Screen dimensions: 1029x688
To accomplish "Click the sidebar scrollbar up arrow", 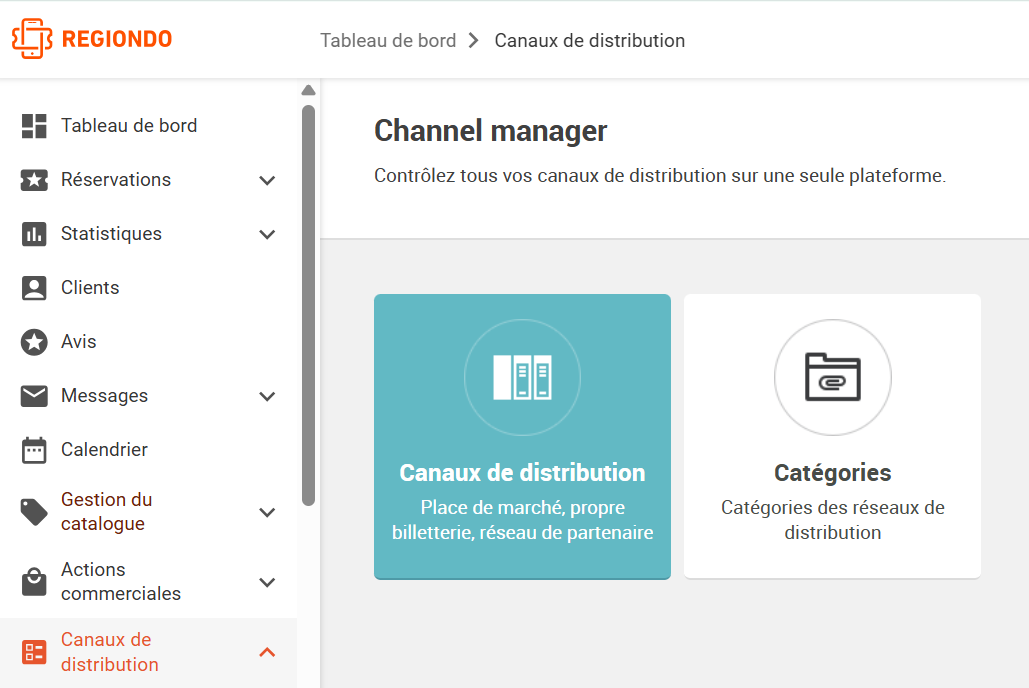I will click(x=308, y=90).
